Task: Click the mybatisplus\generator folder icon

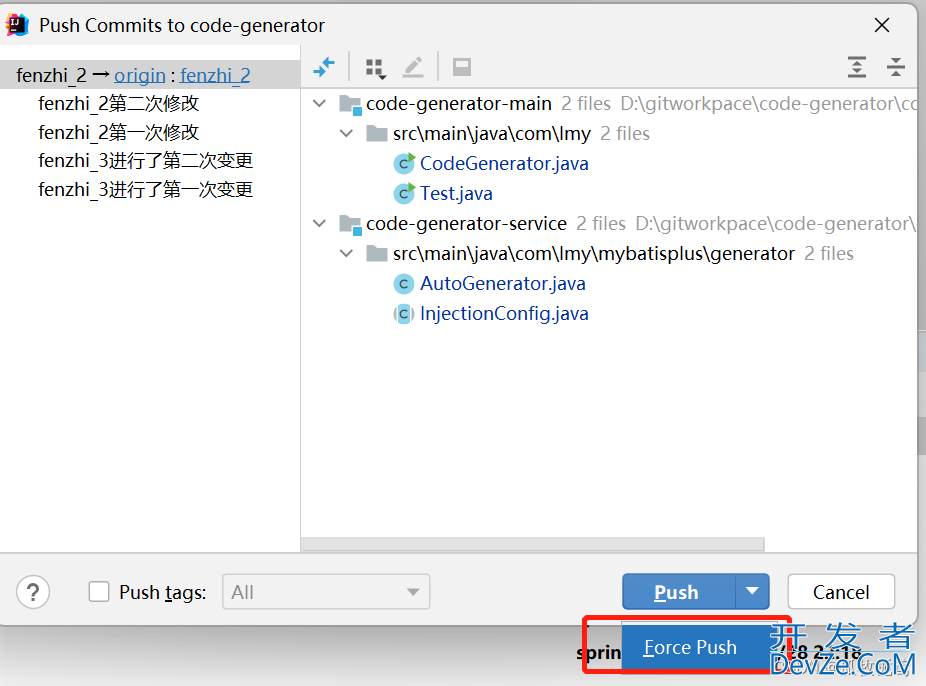Action: (x=377, y=253)
